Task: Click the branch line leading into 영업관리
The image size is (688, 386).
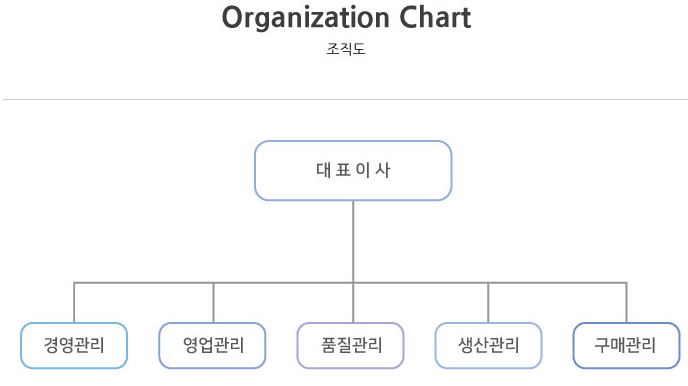Action: point(213,303)
